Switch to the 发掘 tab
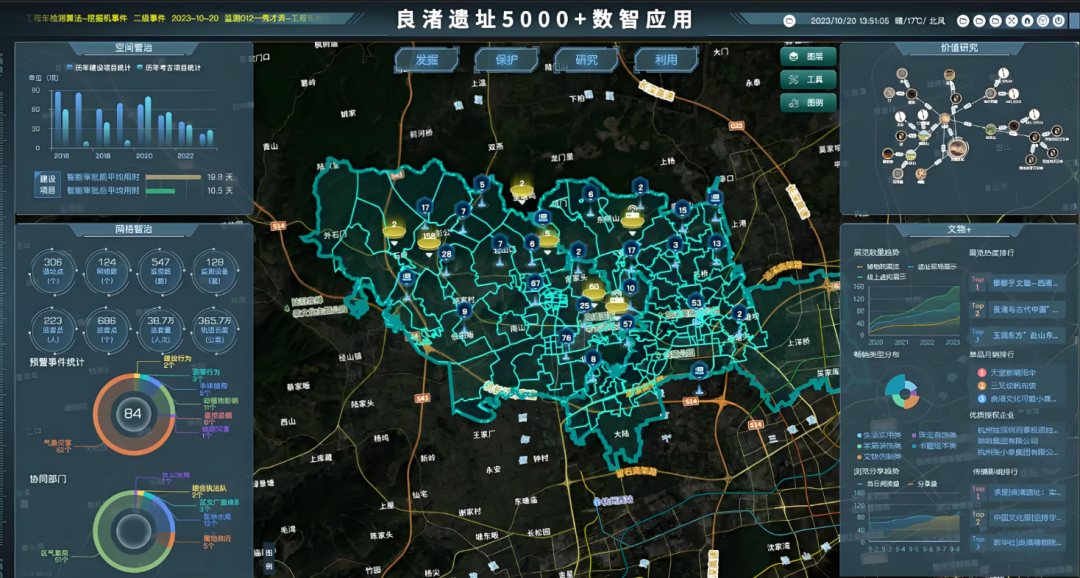1080x578 pixels. [x=427, y=60]
